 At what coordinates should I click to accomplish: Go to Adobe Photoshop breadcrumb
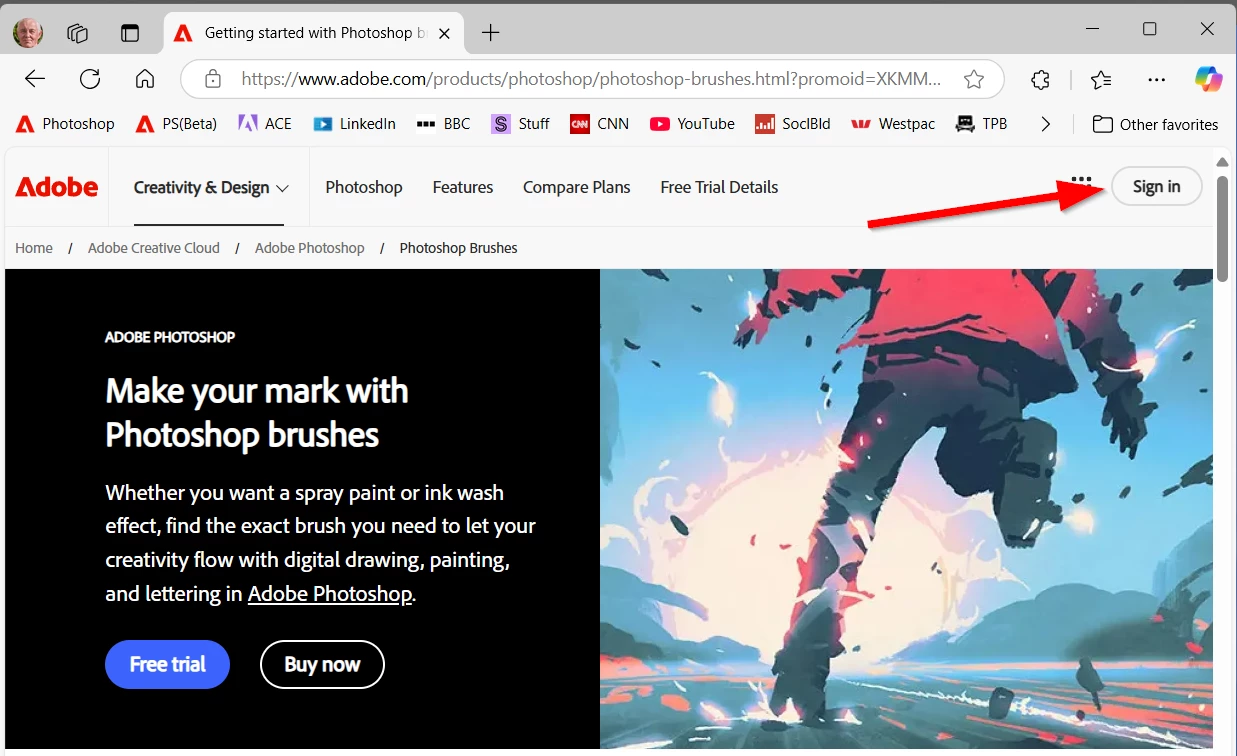click(x=310, y=248)
